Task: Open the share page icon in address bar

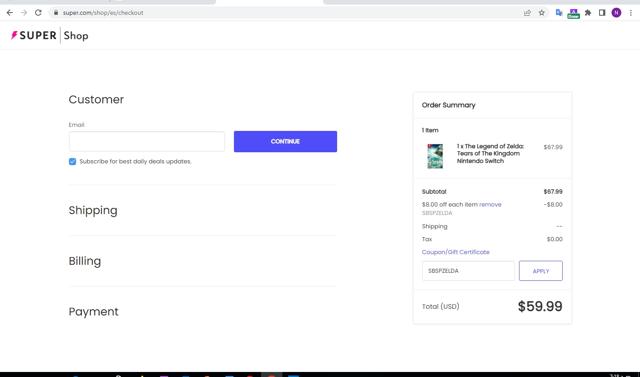Action: 527,13
